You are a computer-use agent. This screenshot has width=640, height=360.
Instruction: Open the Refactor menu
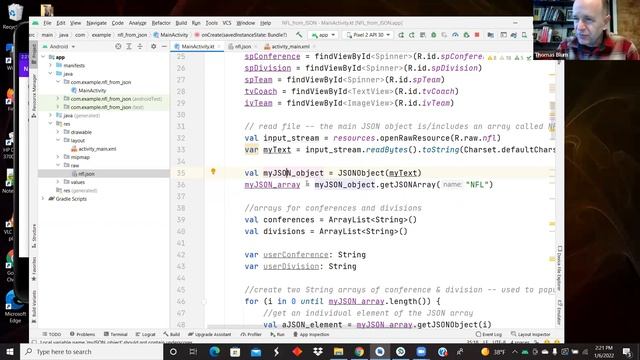click(161, 23)
